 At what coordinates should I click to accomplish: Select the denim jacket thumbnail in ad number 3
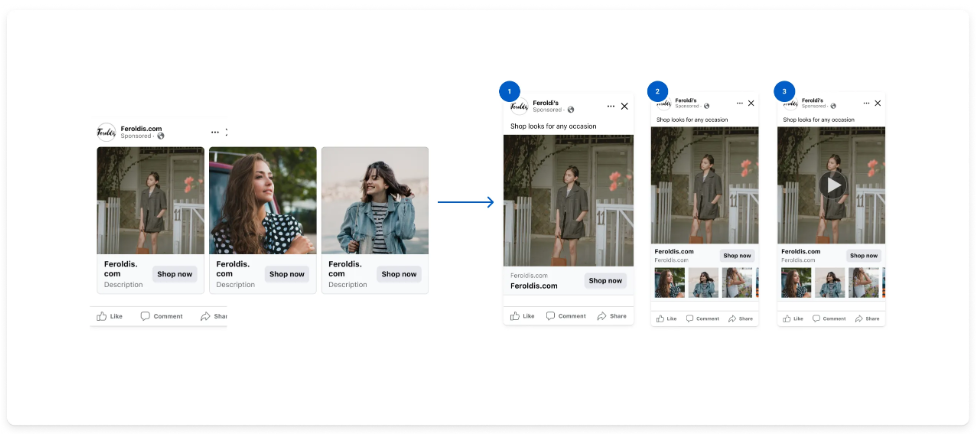click(x=830, y=283)
